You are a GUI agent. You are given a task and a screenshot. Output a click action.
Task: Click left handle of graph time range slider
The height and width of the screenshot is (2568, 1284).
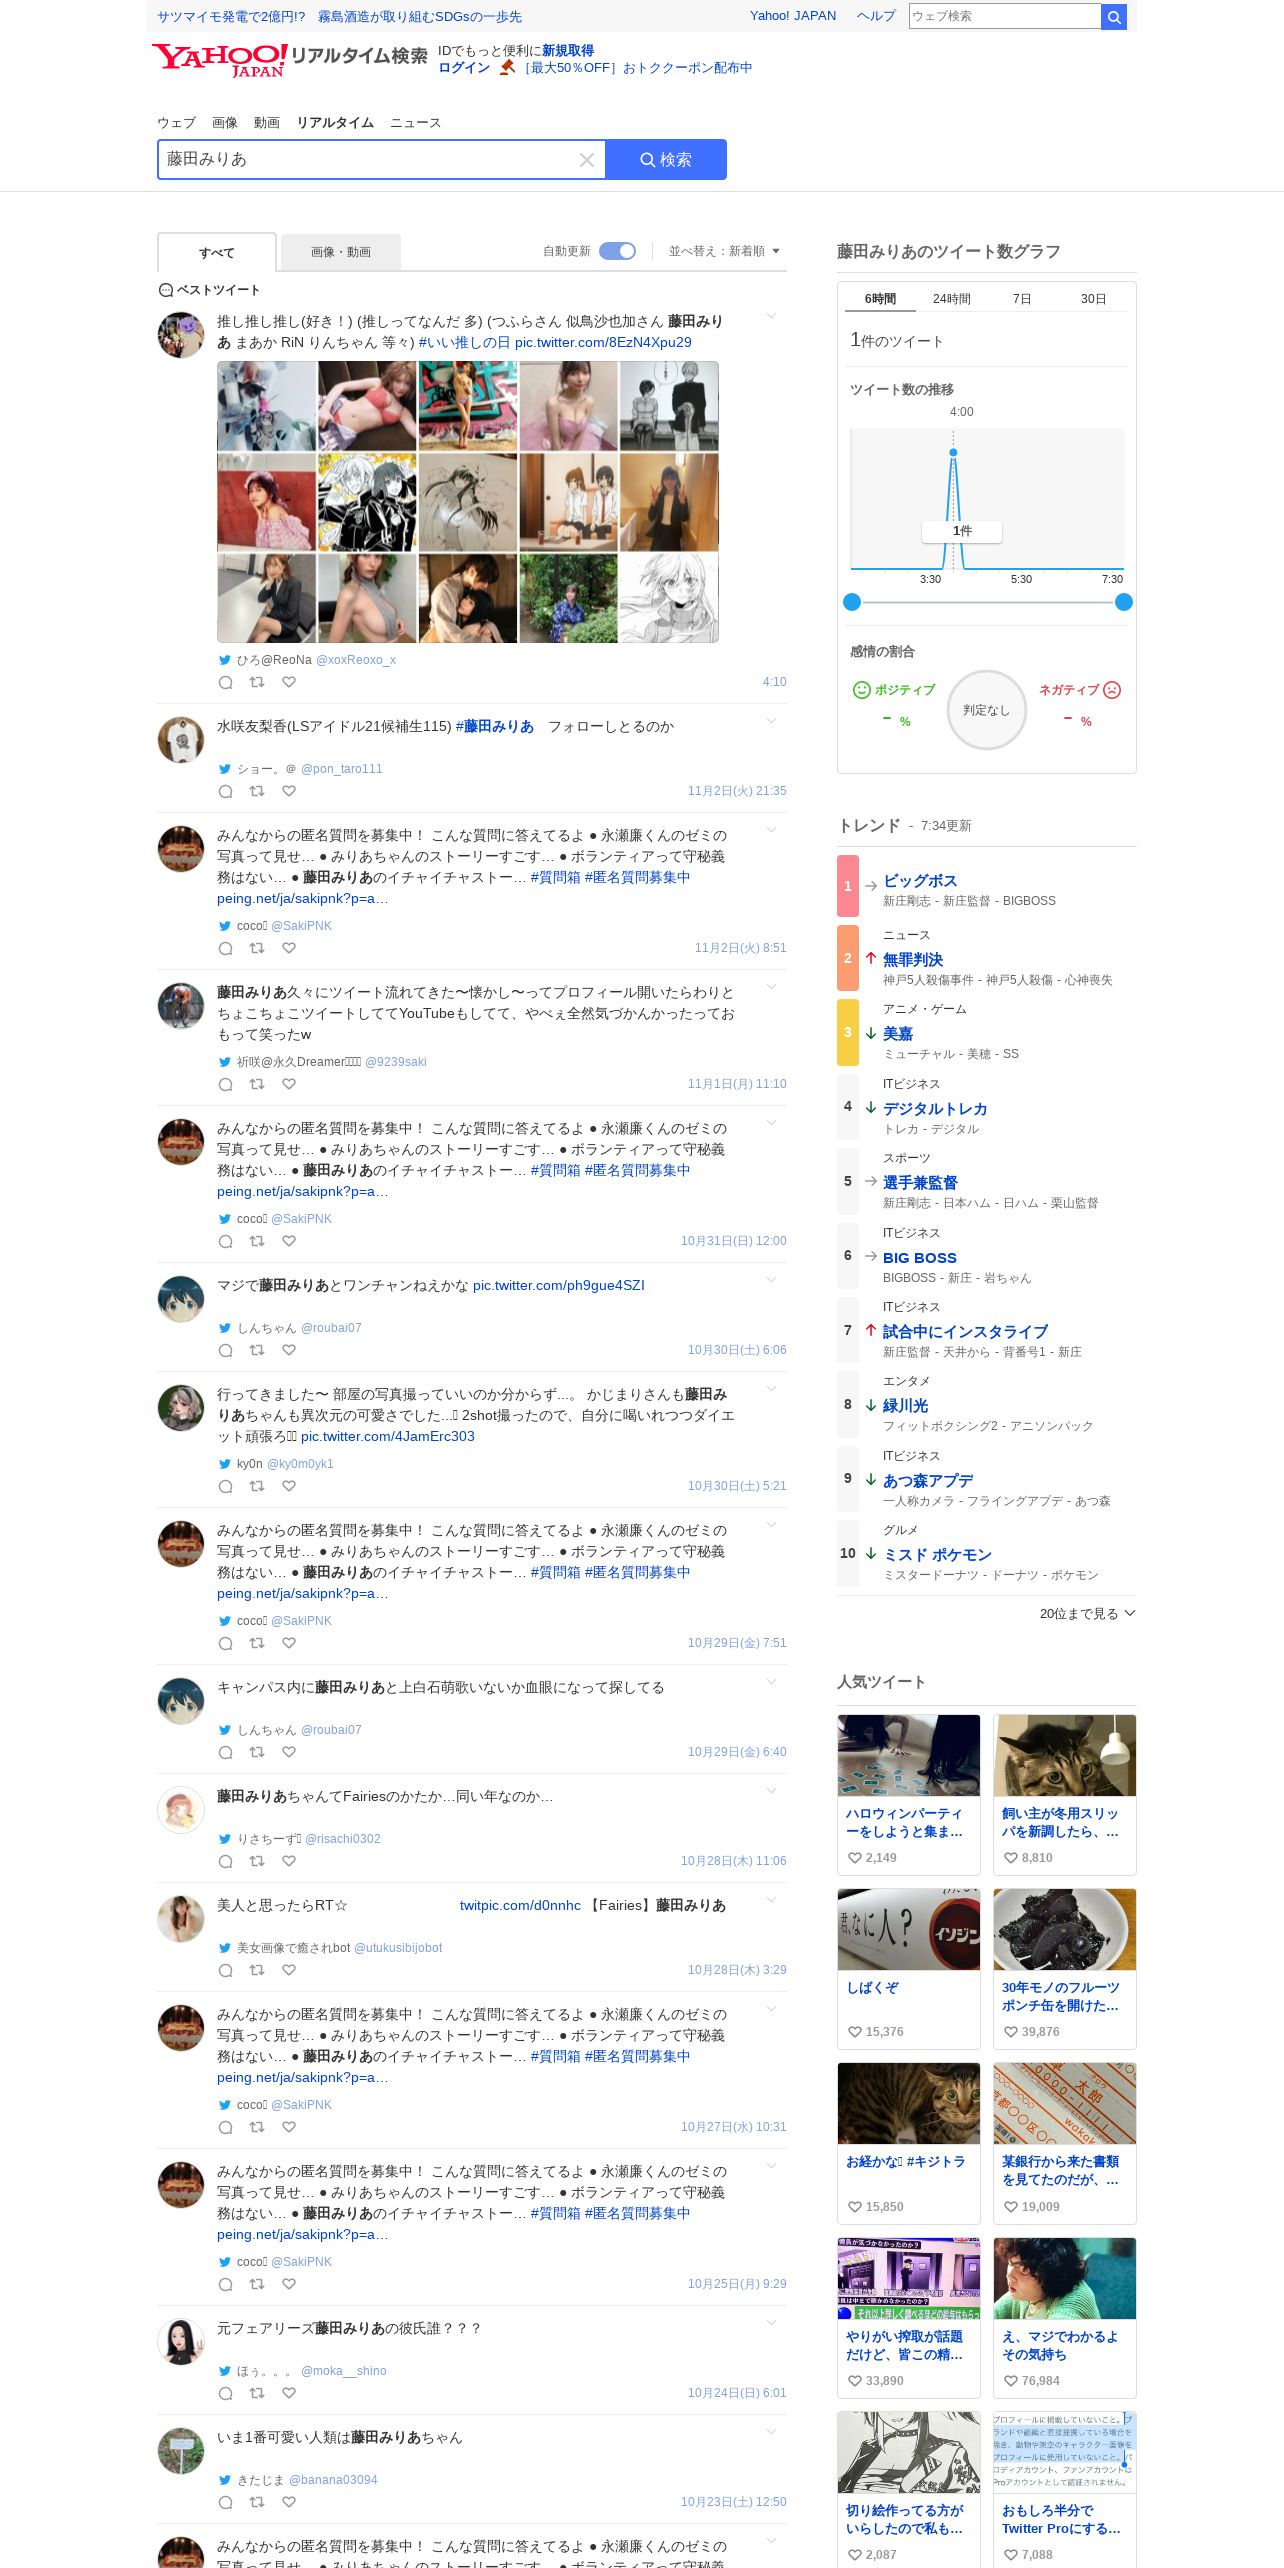click(x=852, y=602)
